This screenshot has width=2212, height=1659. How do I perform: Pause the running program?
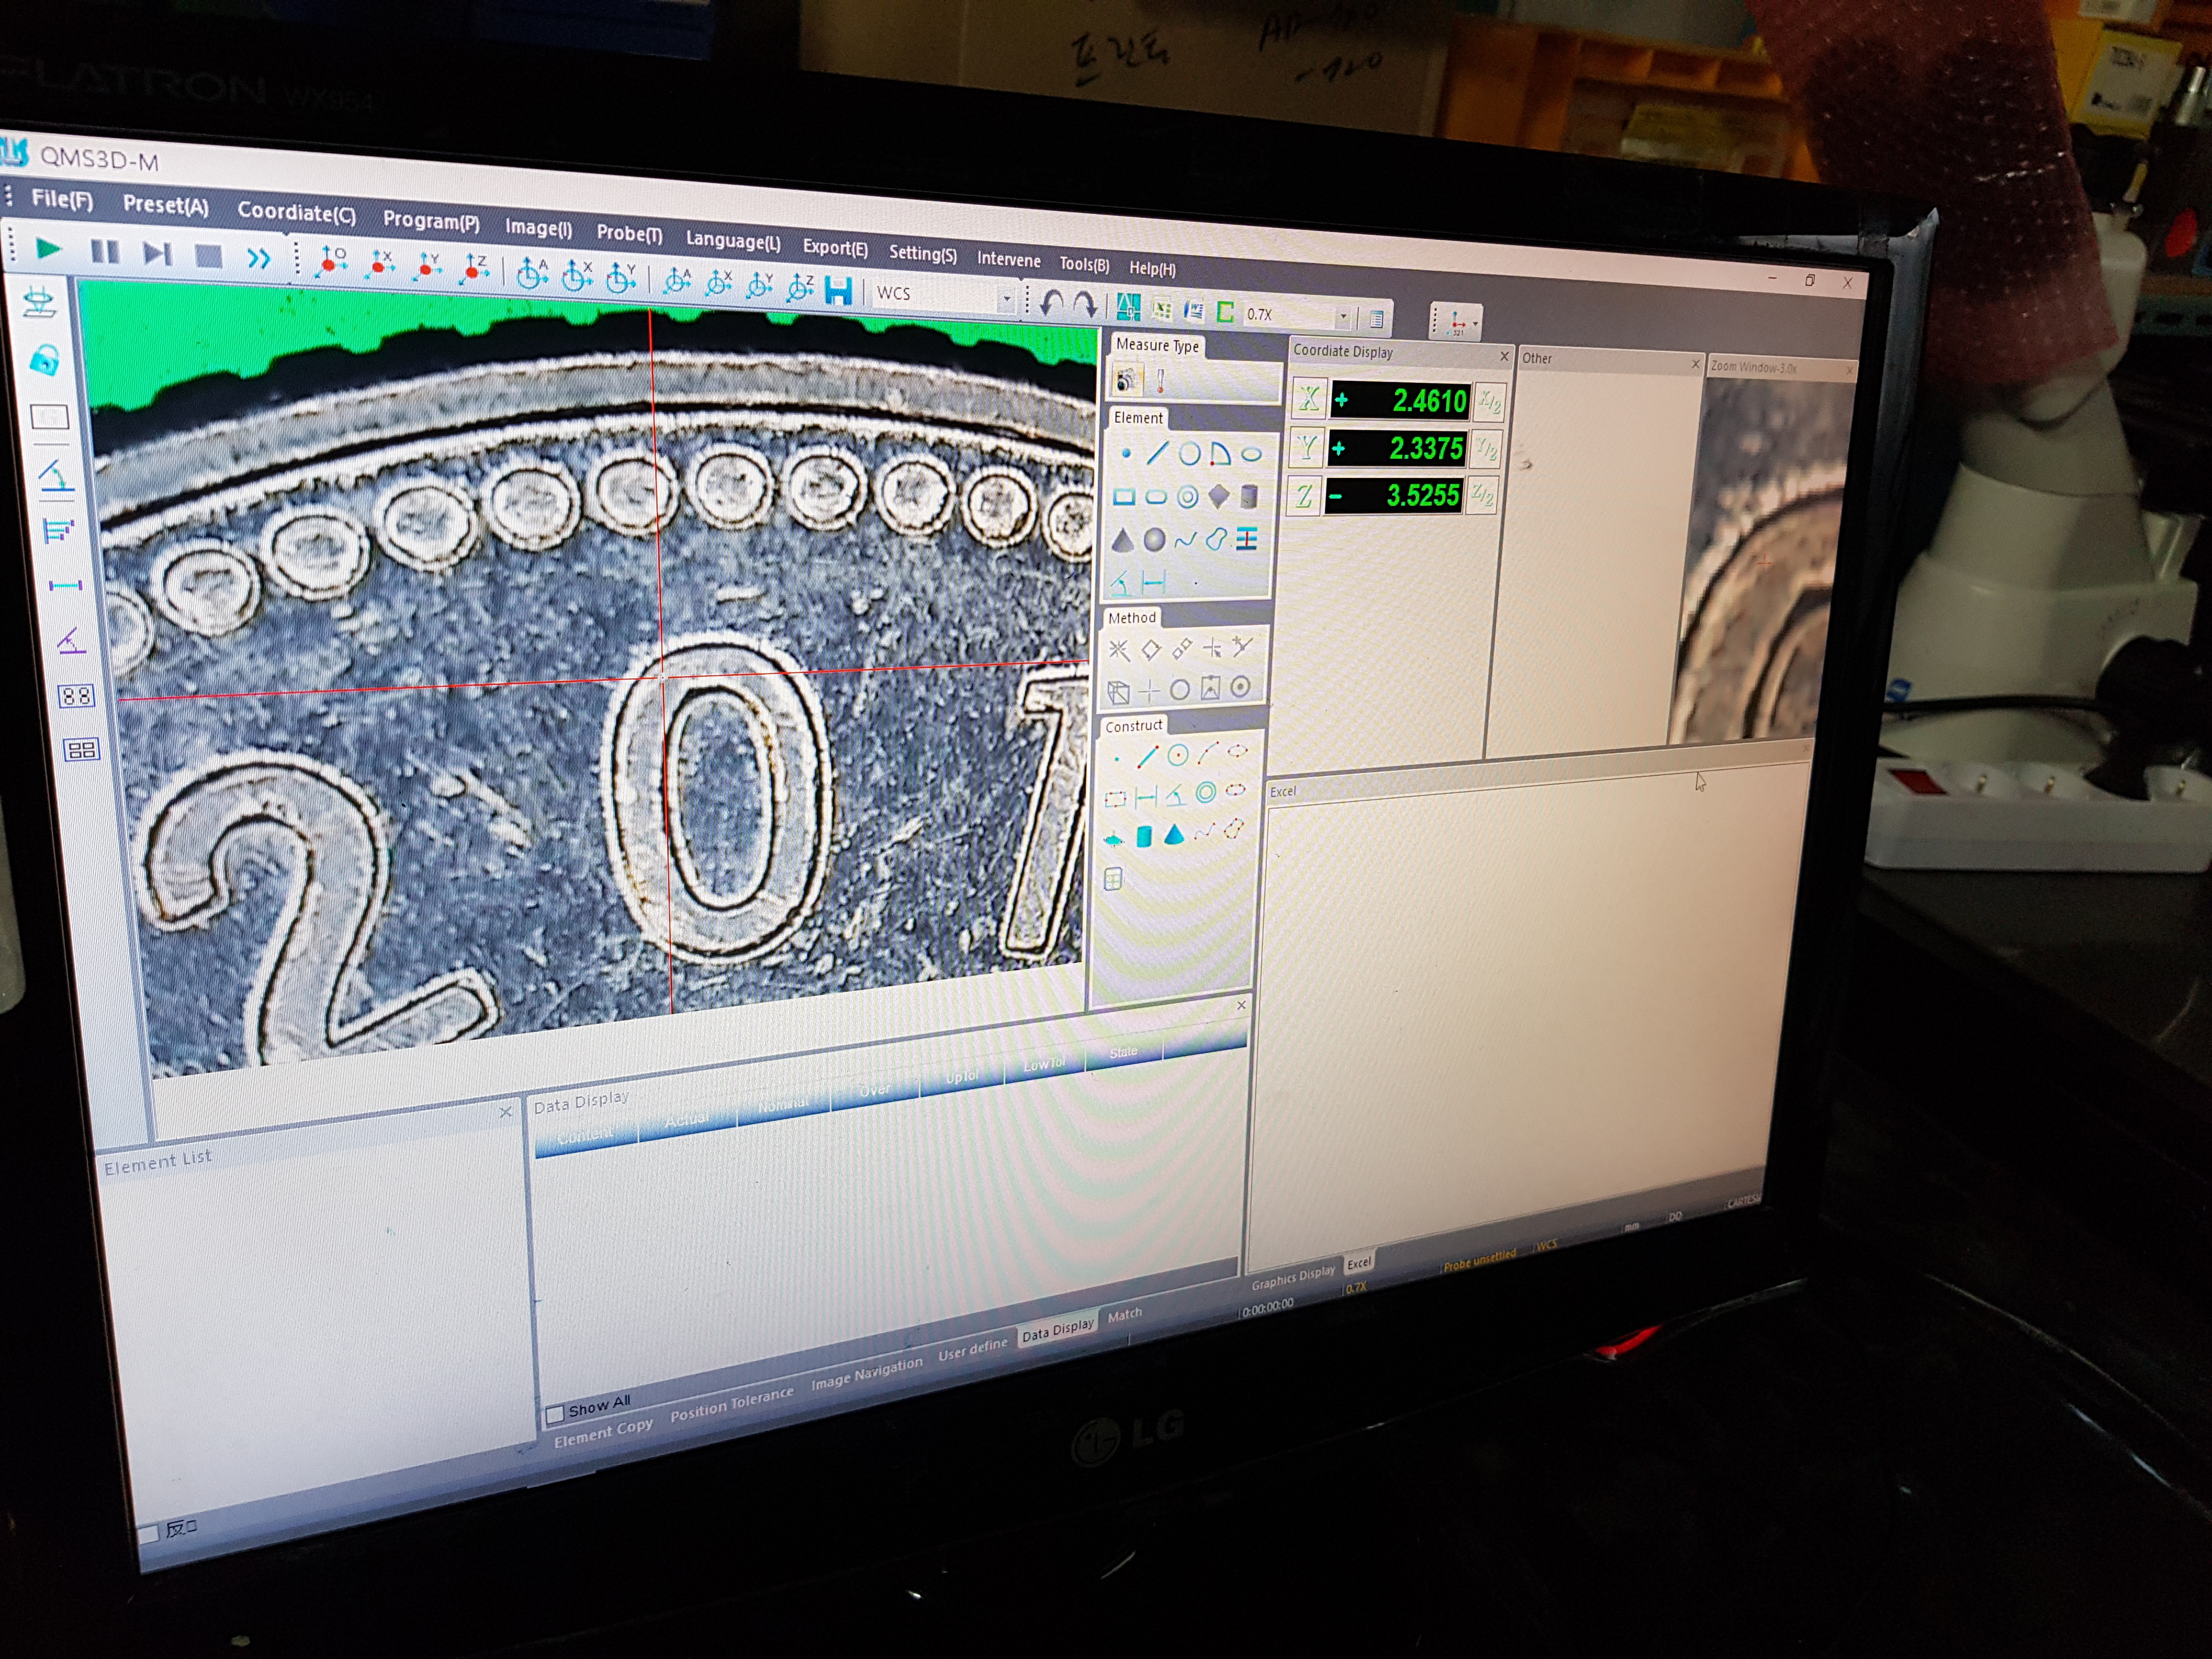pos(104,251)
